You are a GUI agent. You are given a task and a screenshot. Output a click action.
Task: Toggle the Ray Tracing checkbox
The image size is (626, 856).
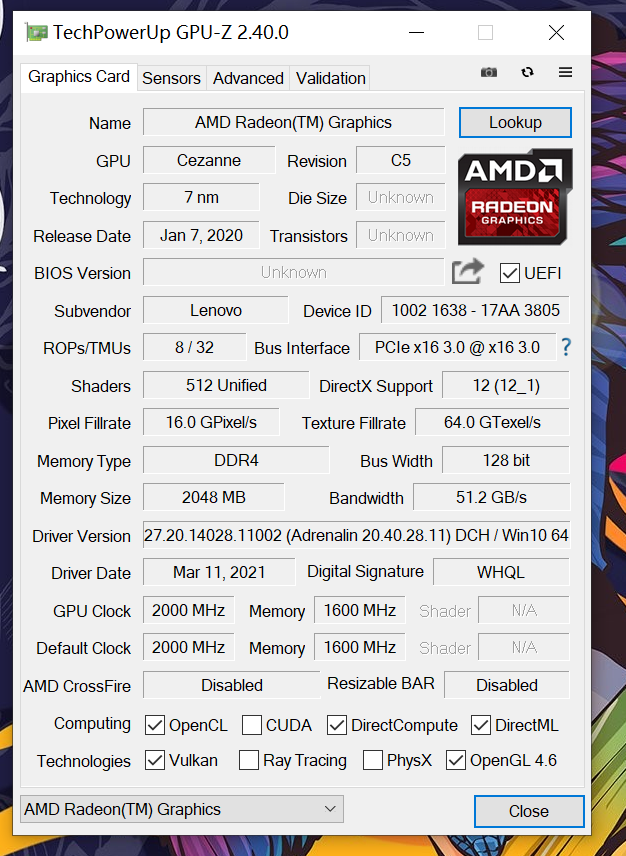pos(249,760)
